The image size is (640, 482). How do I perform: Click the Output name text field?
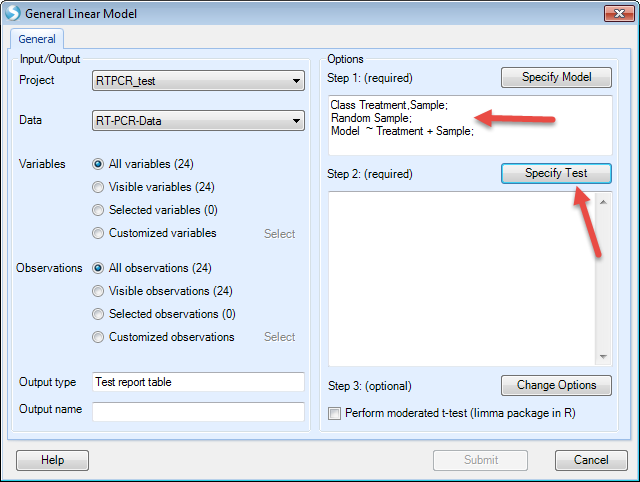pos(198,411)
